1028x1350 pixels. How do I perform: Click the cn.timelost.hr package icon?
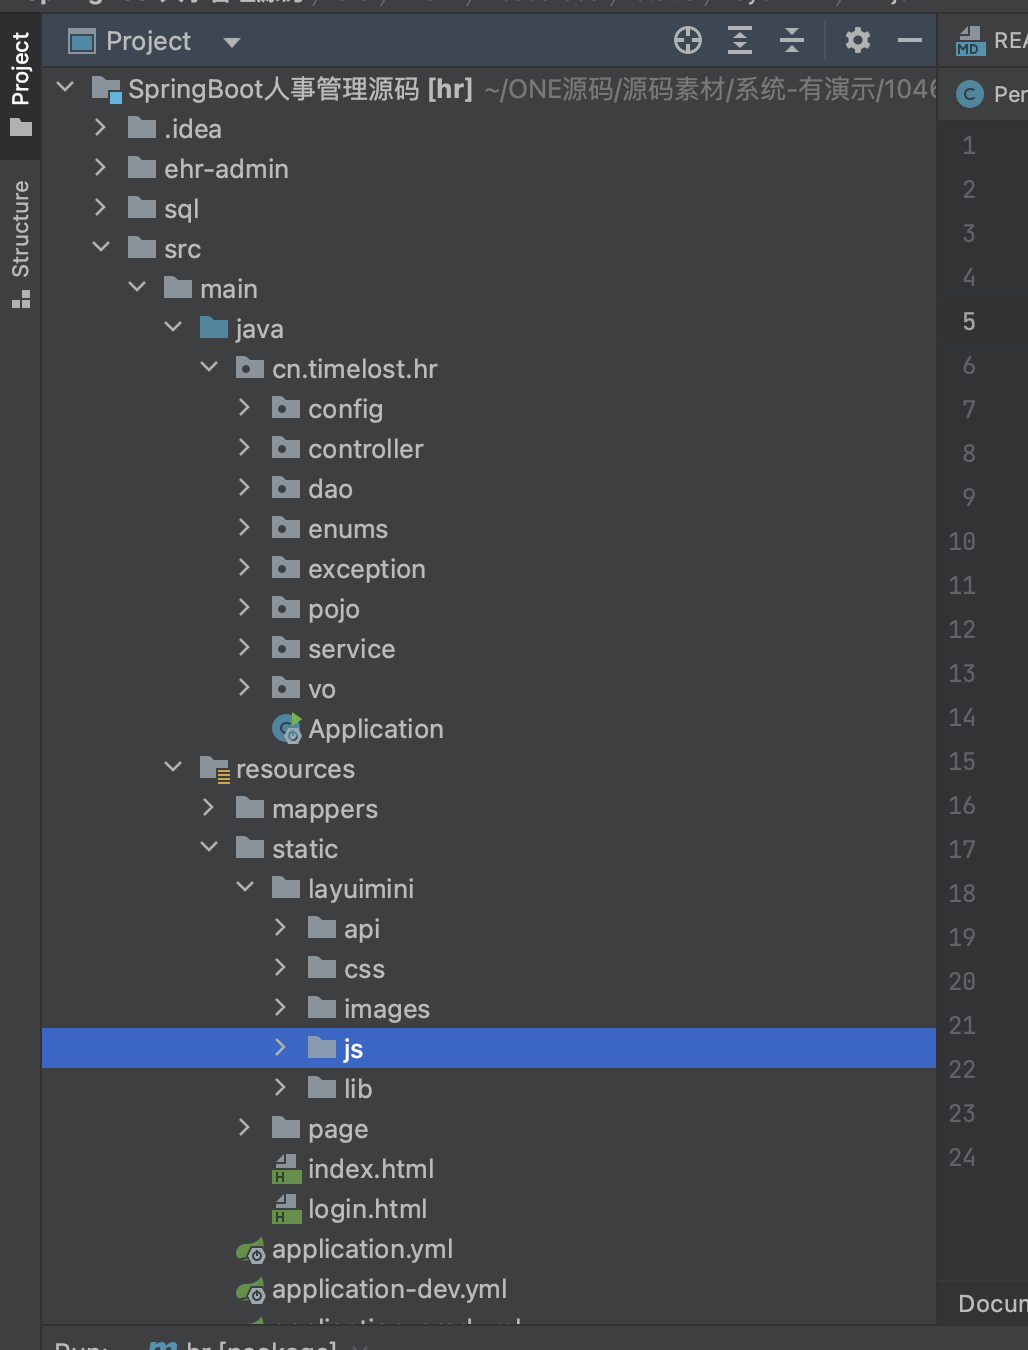(x=250, y=368)
